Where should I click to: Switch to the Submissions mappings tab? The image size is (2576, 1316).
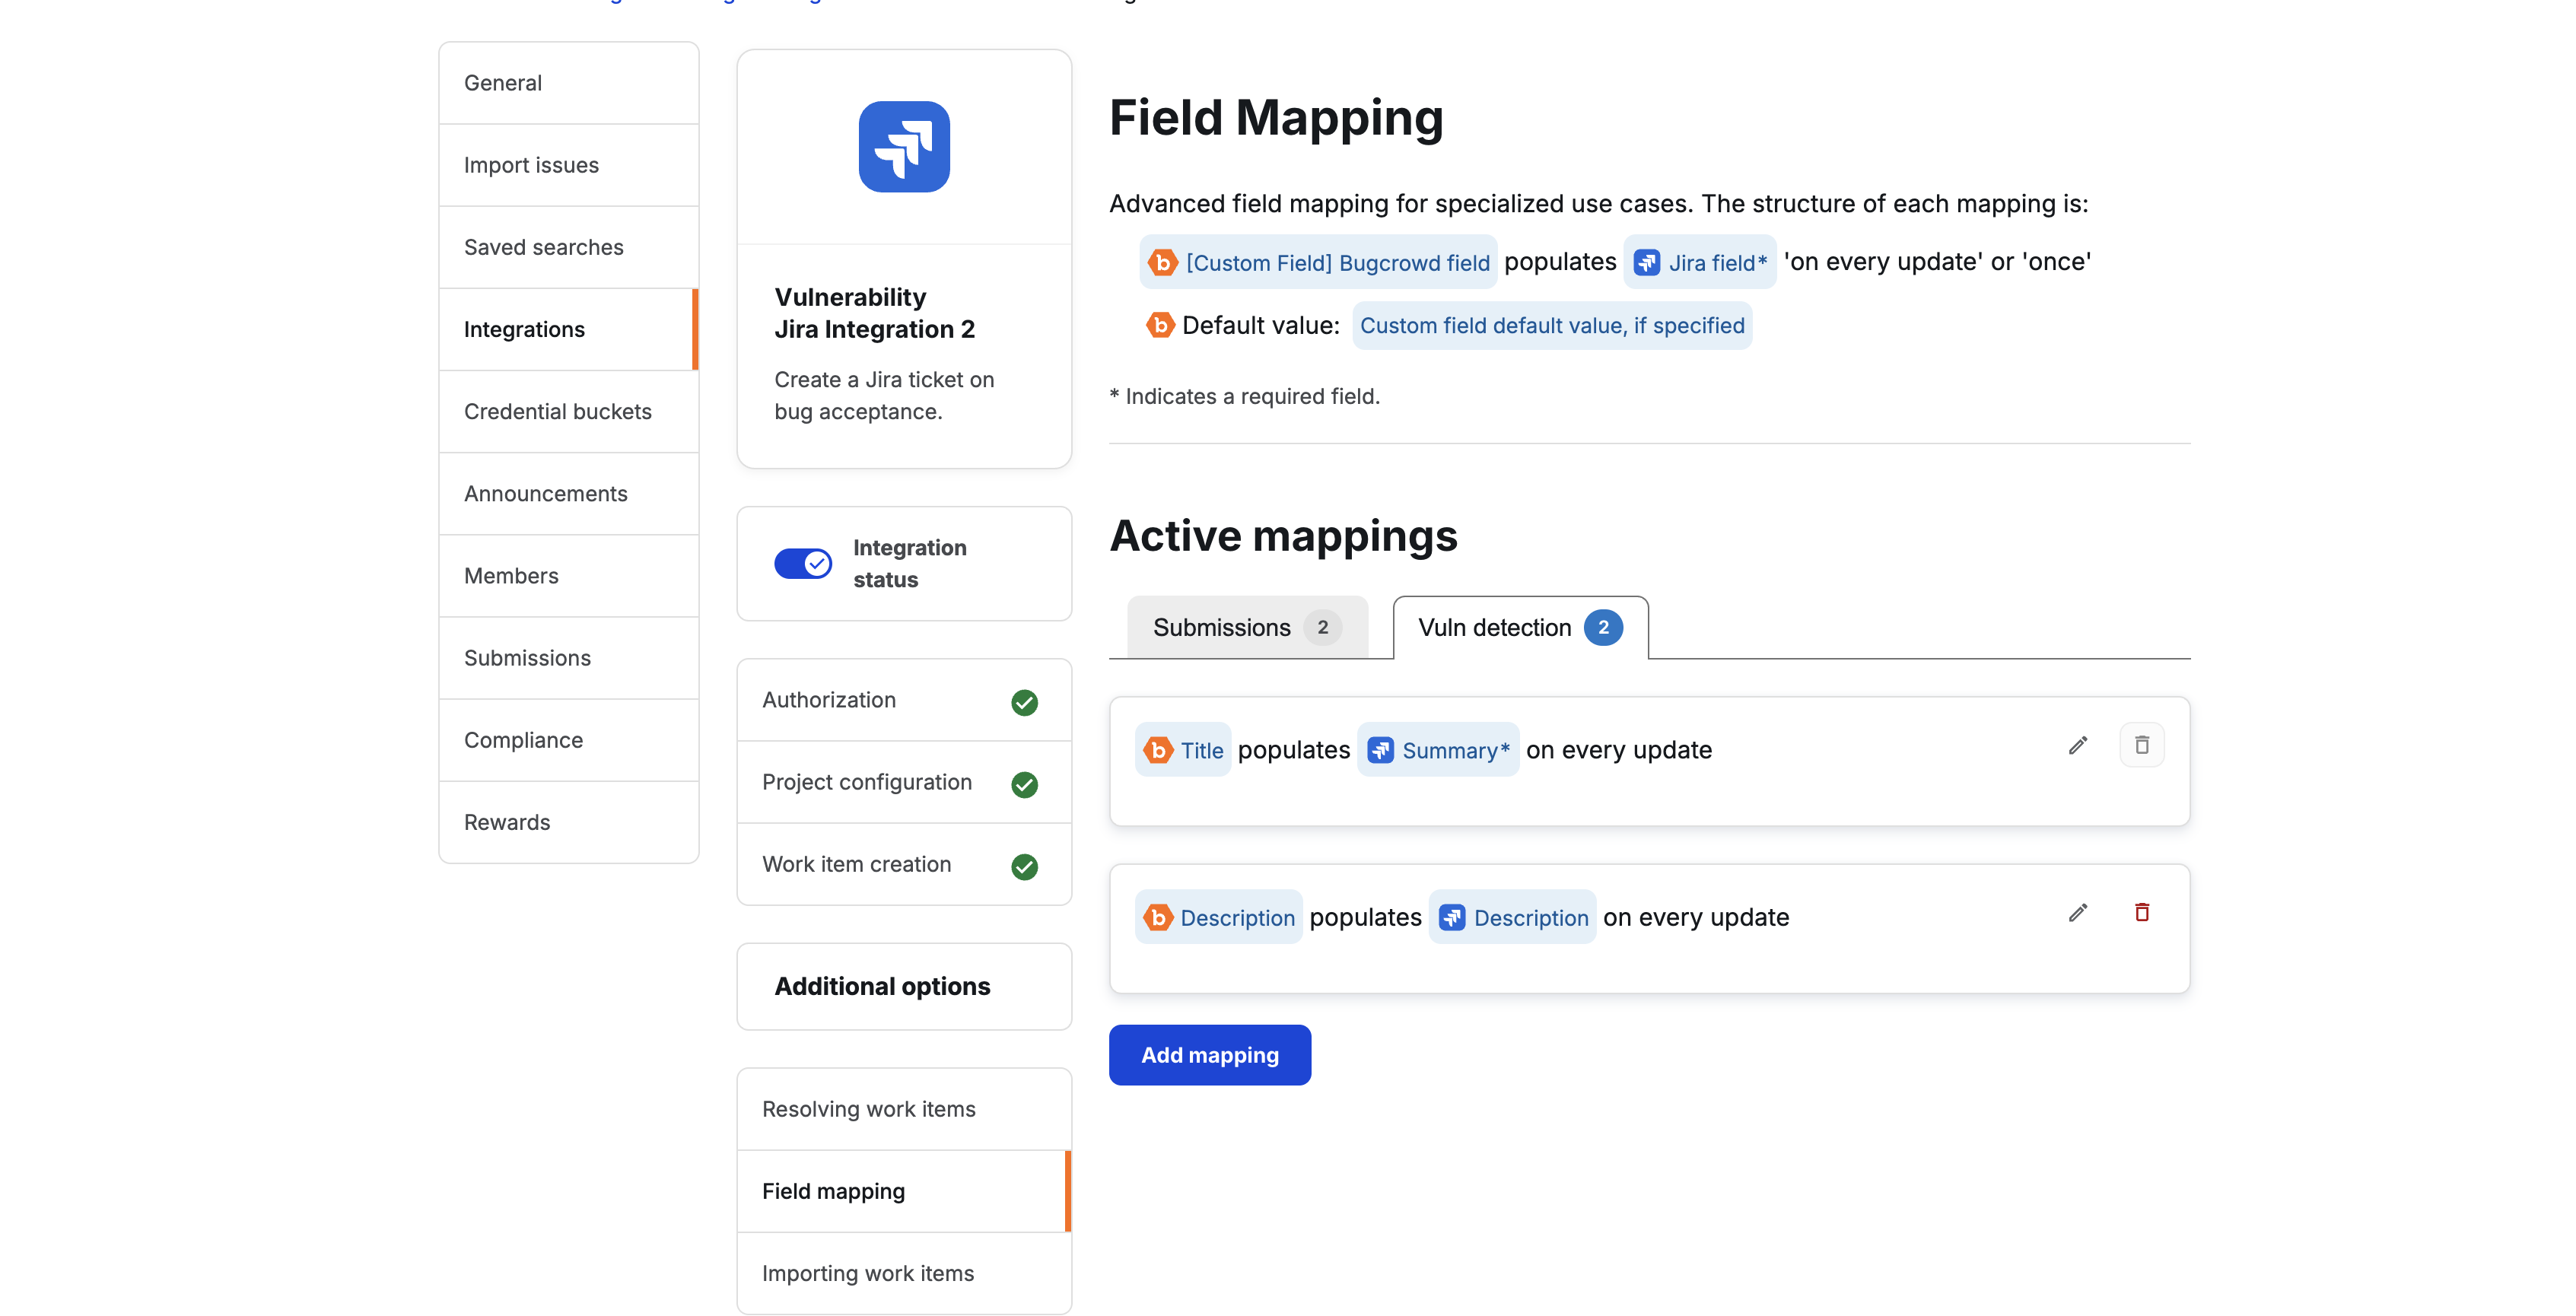pyautogui.click(x=1247, y=627)
